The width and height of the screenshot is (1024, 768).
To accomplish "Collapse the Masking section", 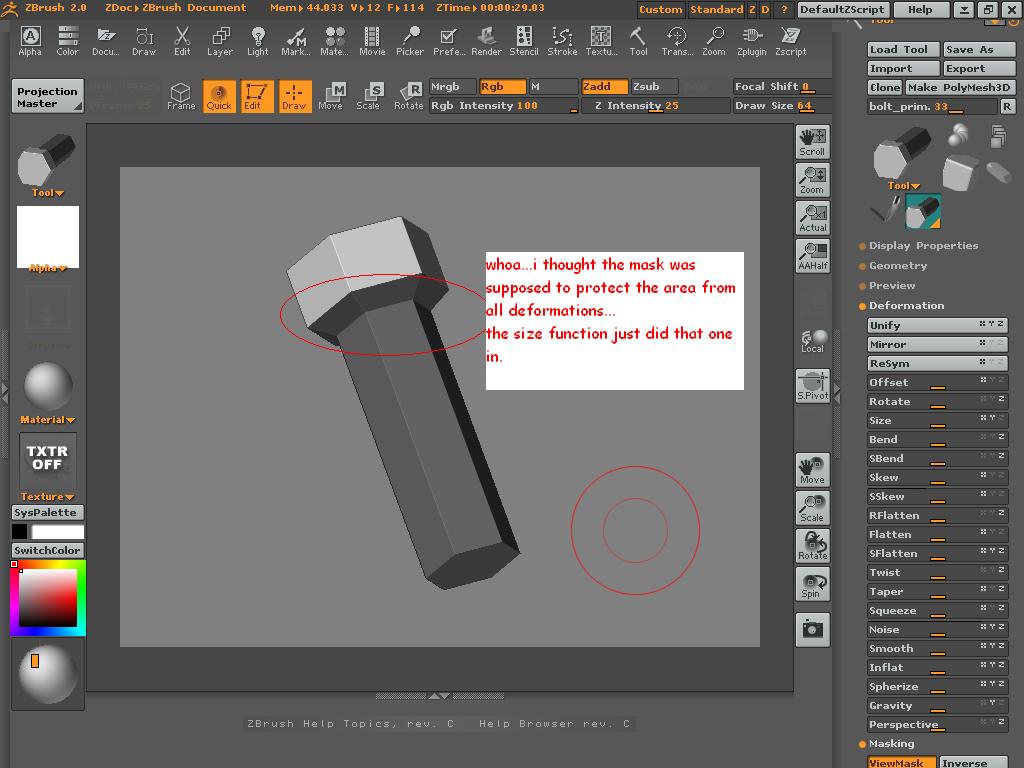I will 891,744.
